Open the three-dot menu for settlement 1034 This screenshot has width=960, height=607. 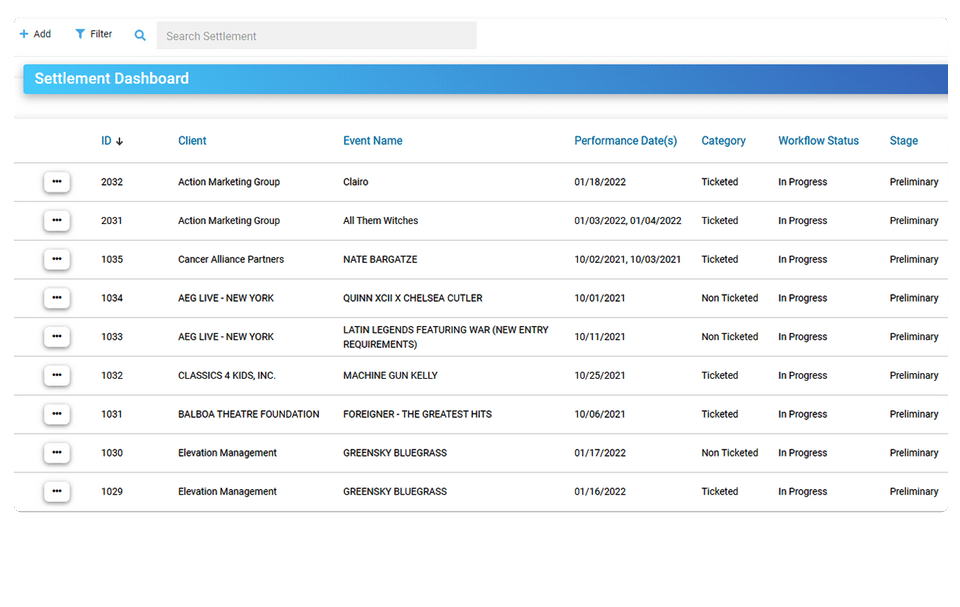click(57, 298)
